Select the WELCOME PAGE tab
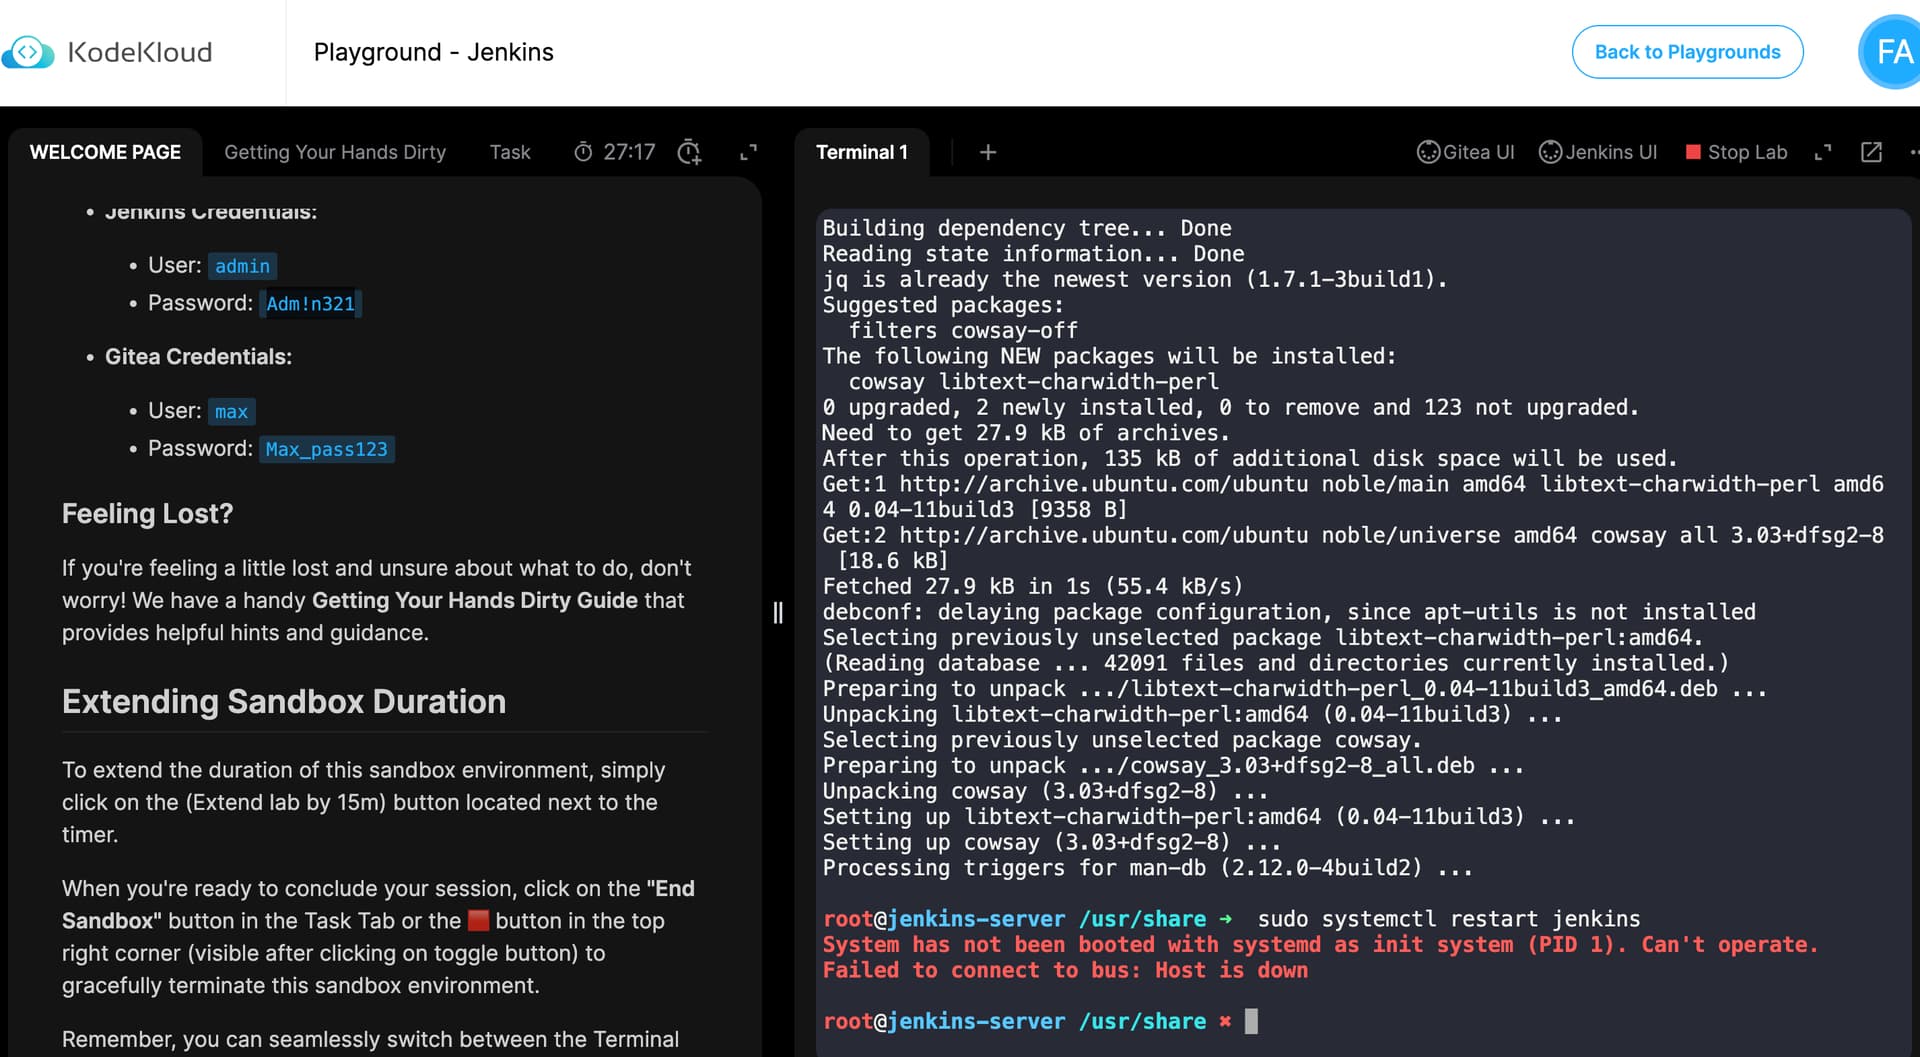Screen dimensions: 1920x1057 pos(105,152)
